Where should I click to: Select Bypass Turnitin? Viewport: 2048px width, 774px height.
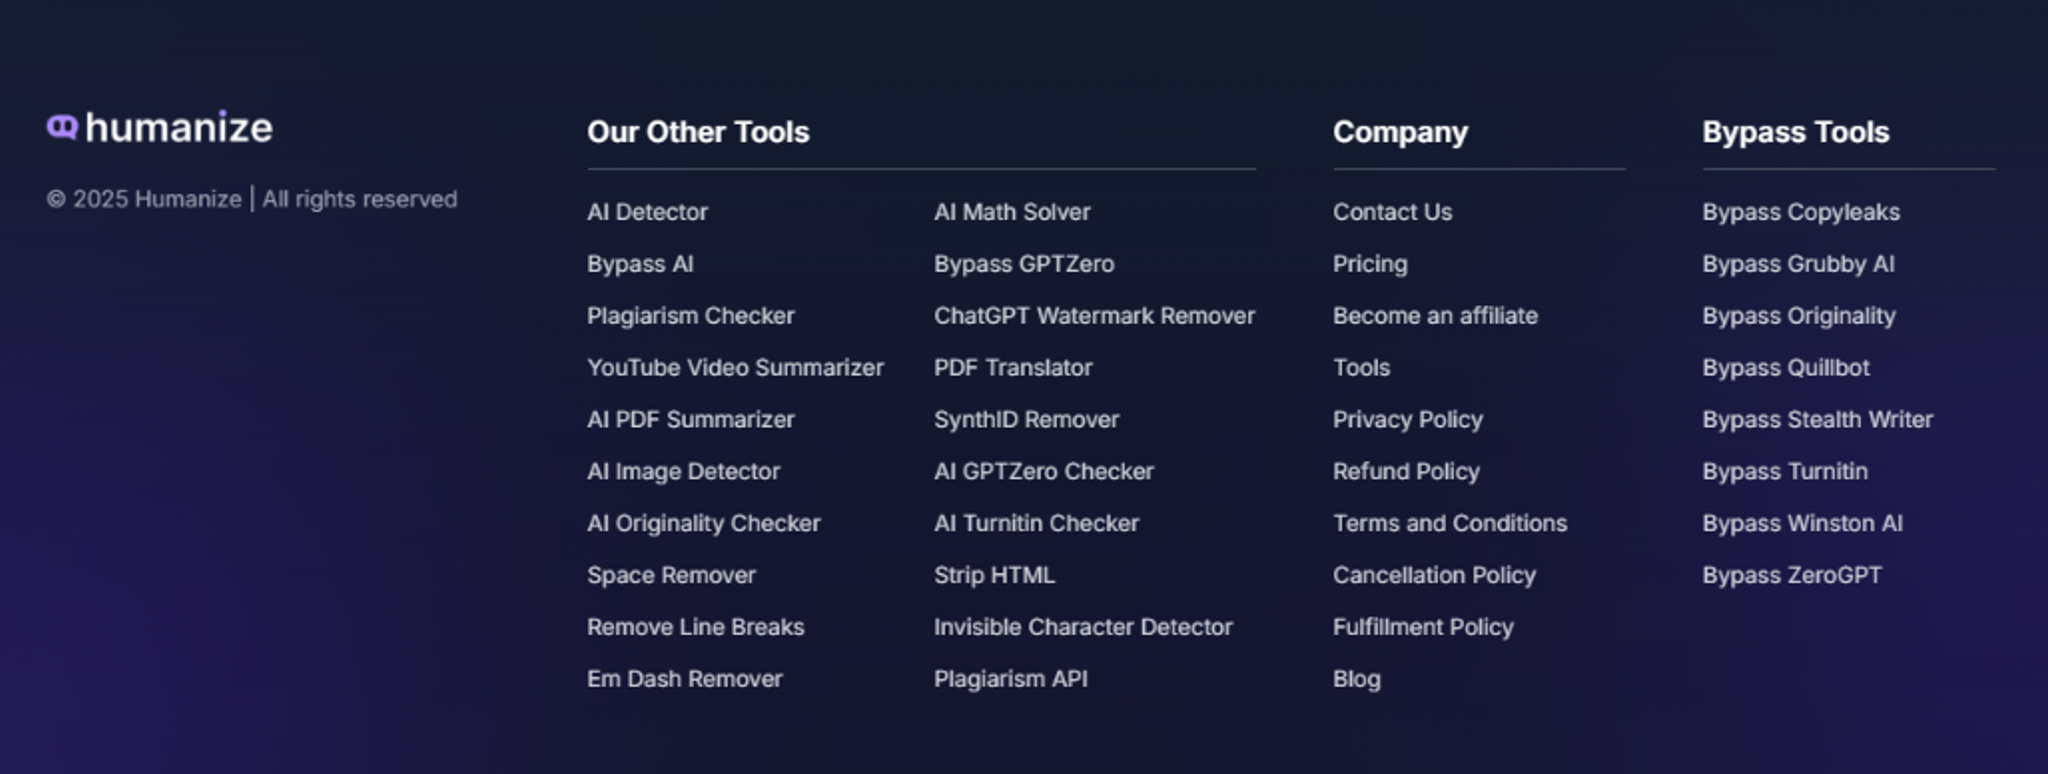tap(1785, 472)
